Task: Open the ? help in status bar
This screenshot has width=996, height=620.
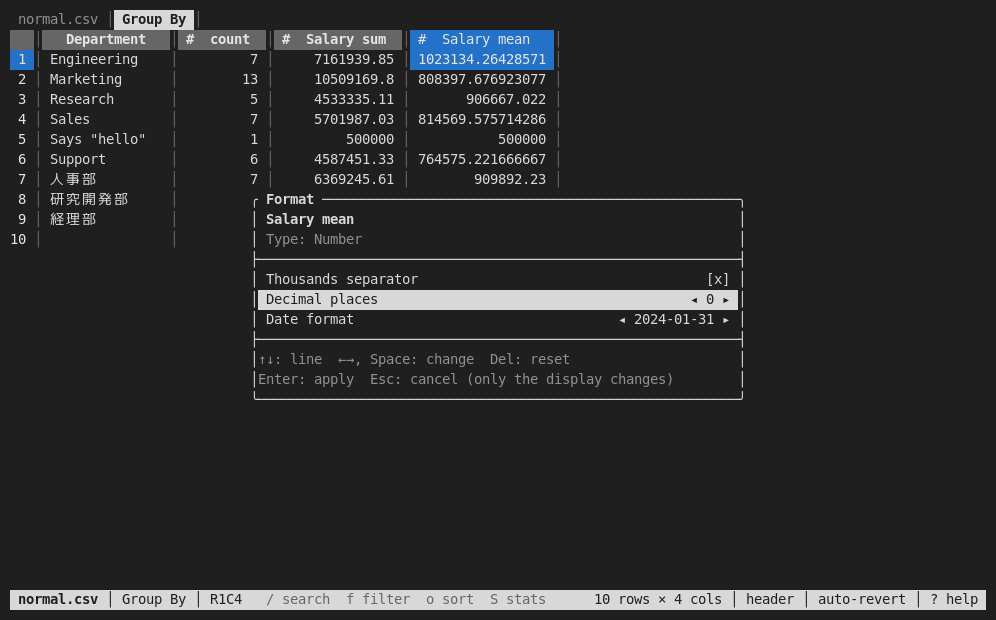Action: click(954, 600)
